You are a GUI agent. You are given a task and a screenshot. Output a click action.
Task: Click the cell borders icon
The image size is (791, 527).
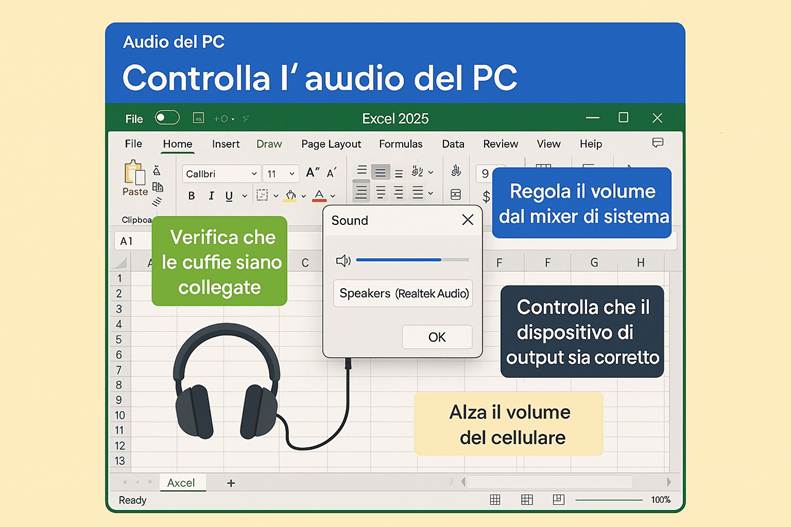pos(262,195)
